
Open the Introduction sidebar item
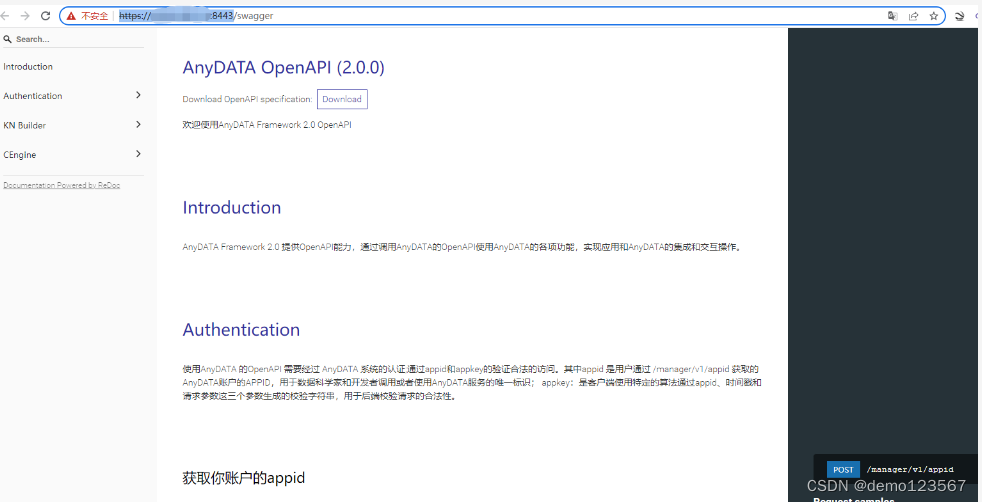click(x=28, y=66)
